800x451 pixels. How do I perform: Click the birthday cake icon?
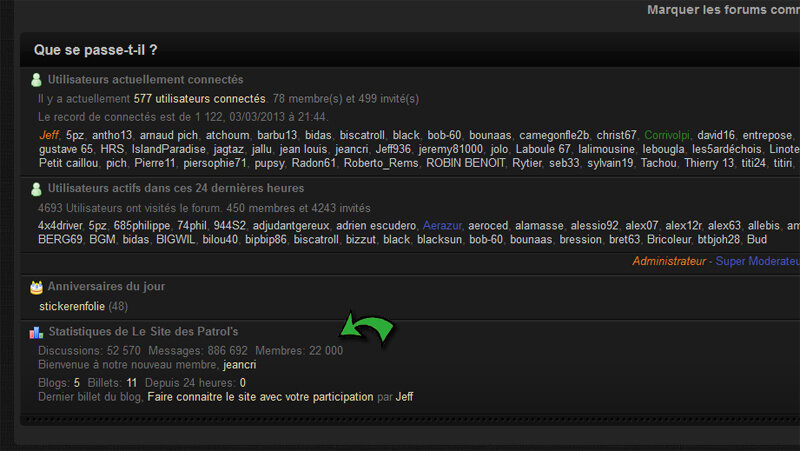pyautogui.click(x=36, y=287)
